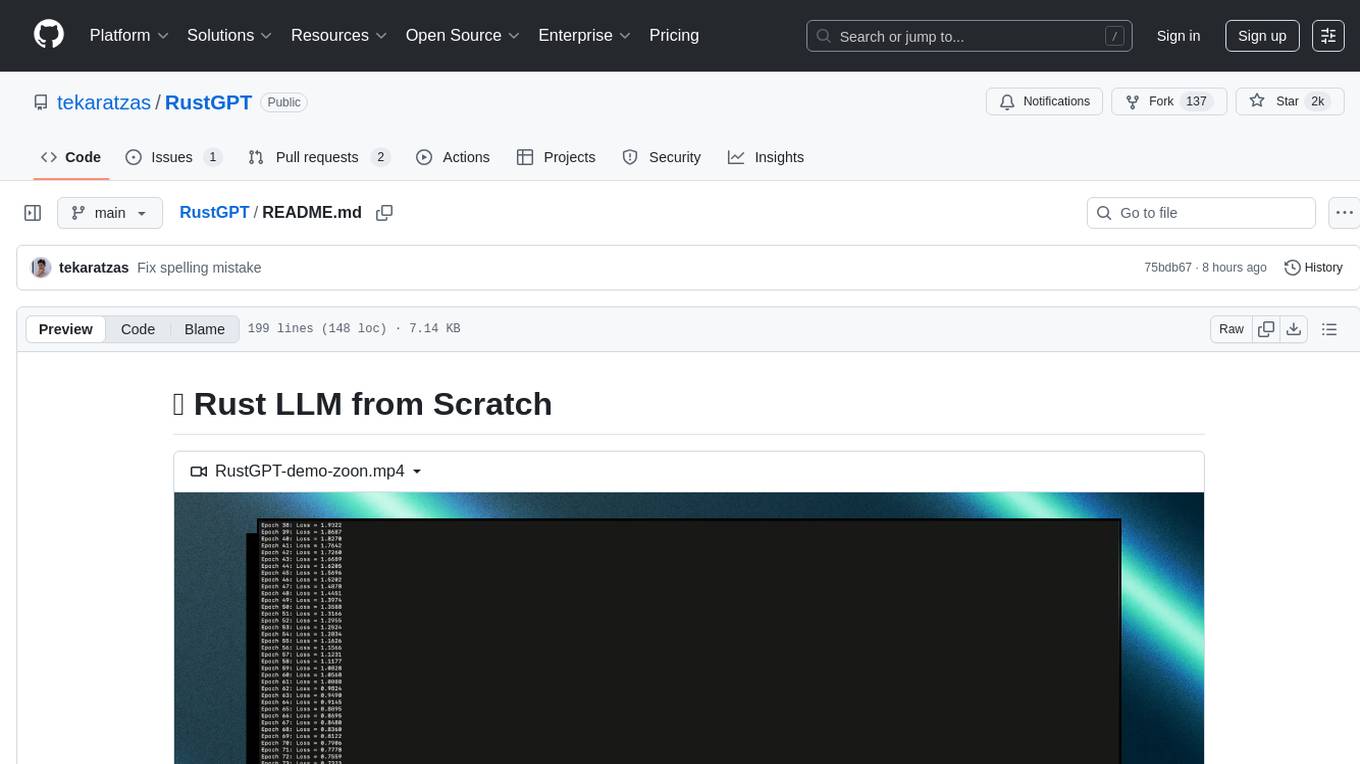
Task: Open the appearance settings icon in header
Action: [1328, 36]
